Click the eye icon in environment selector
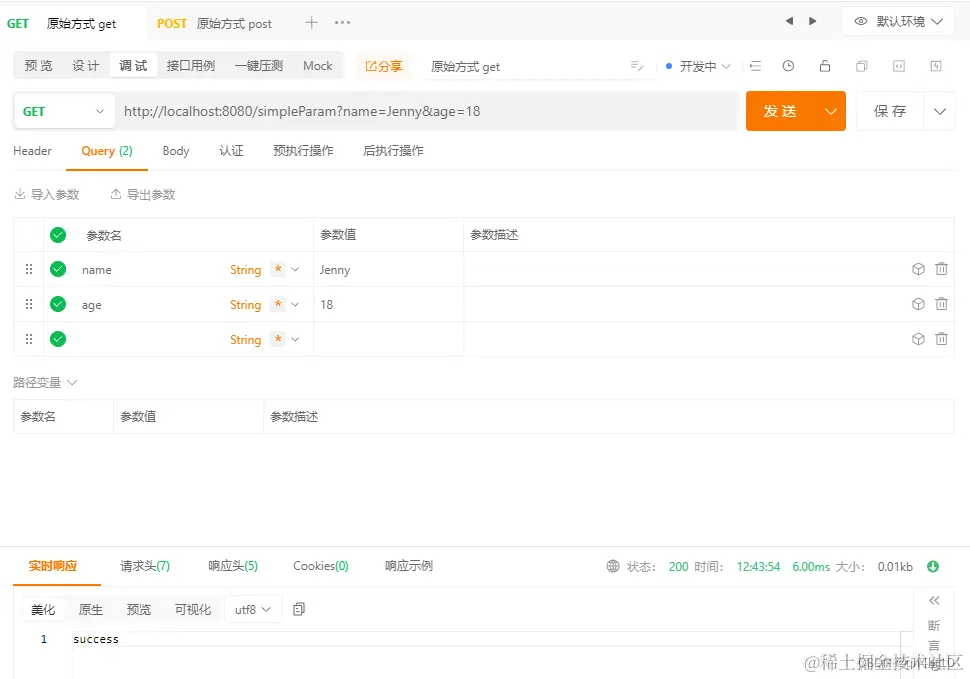 tap(861, 21)
